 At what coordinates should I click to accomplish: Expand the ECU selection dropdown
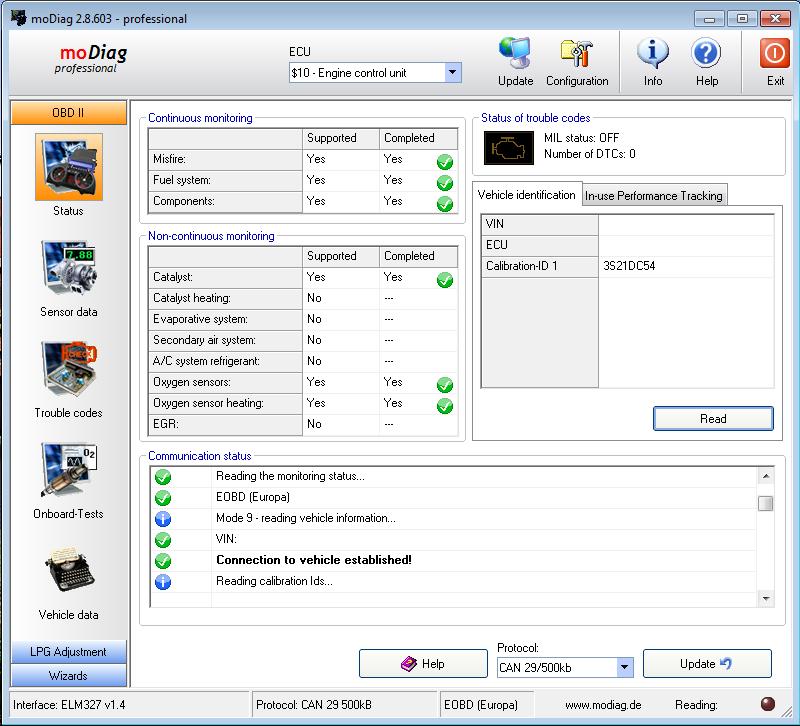pos(453,73)
